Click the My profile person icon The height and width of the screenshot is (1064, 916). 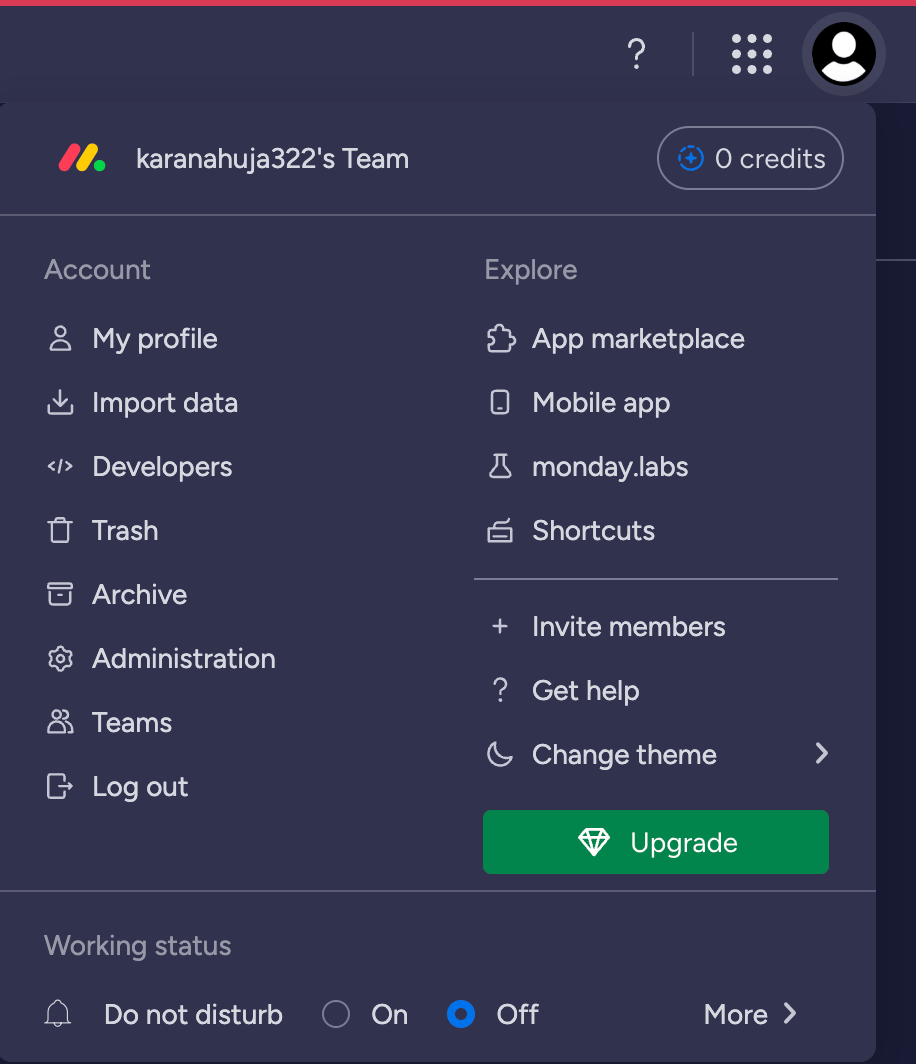pos(60,339)
